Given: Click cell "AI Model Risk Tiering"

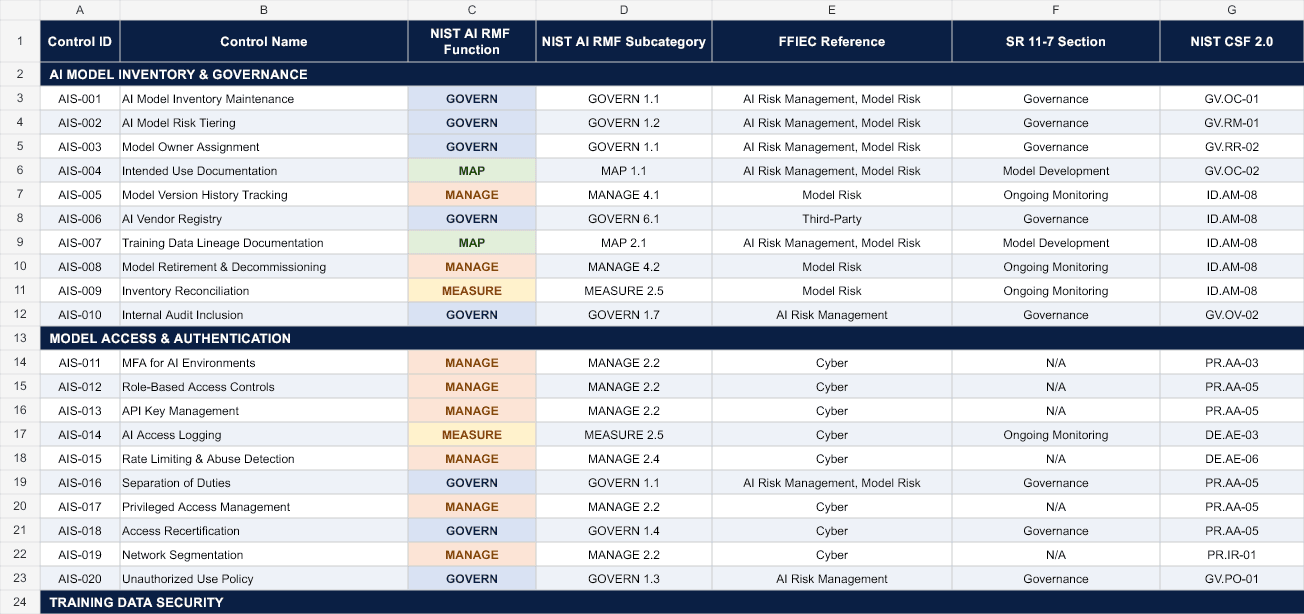Looking at the screenshot, I should (264, 122).
